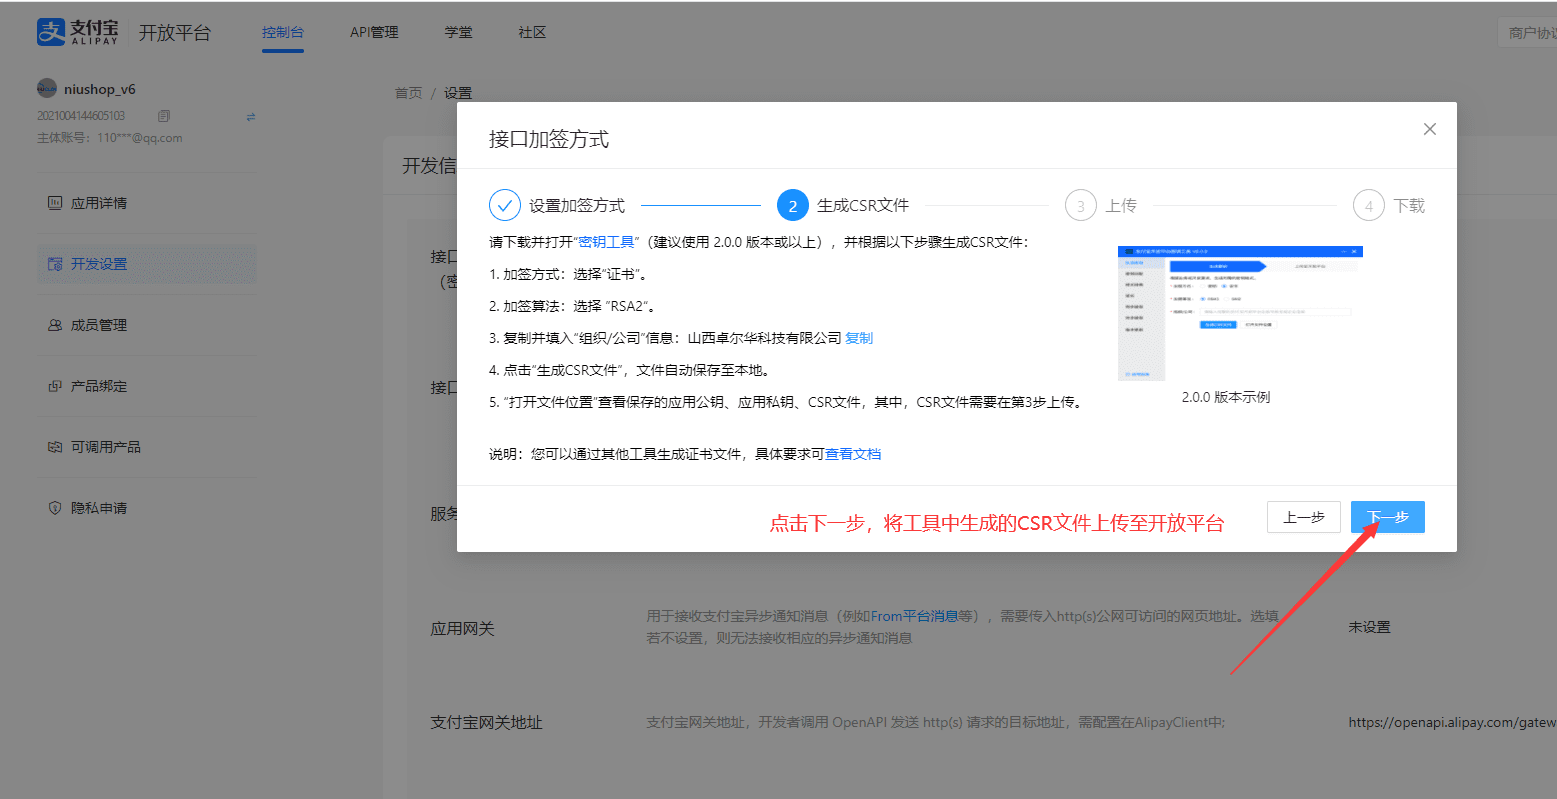Viewport: 1557px width, 799px height.
Task: Open 社区 in top navigation
Action: (532, 32)
